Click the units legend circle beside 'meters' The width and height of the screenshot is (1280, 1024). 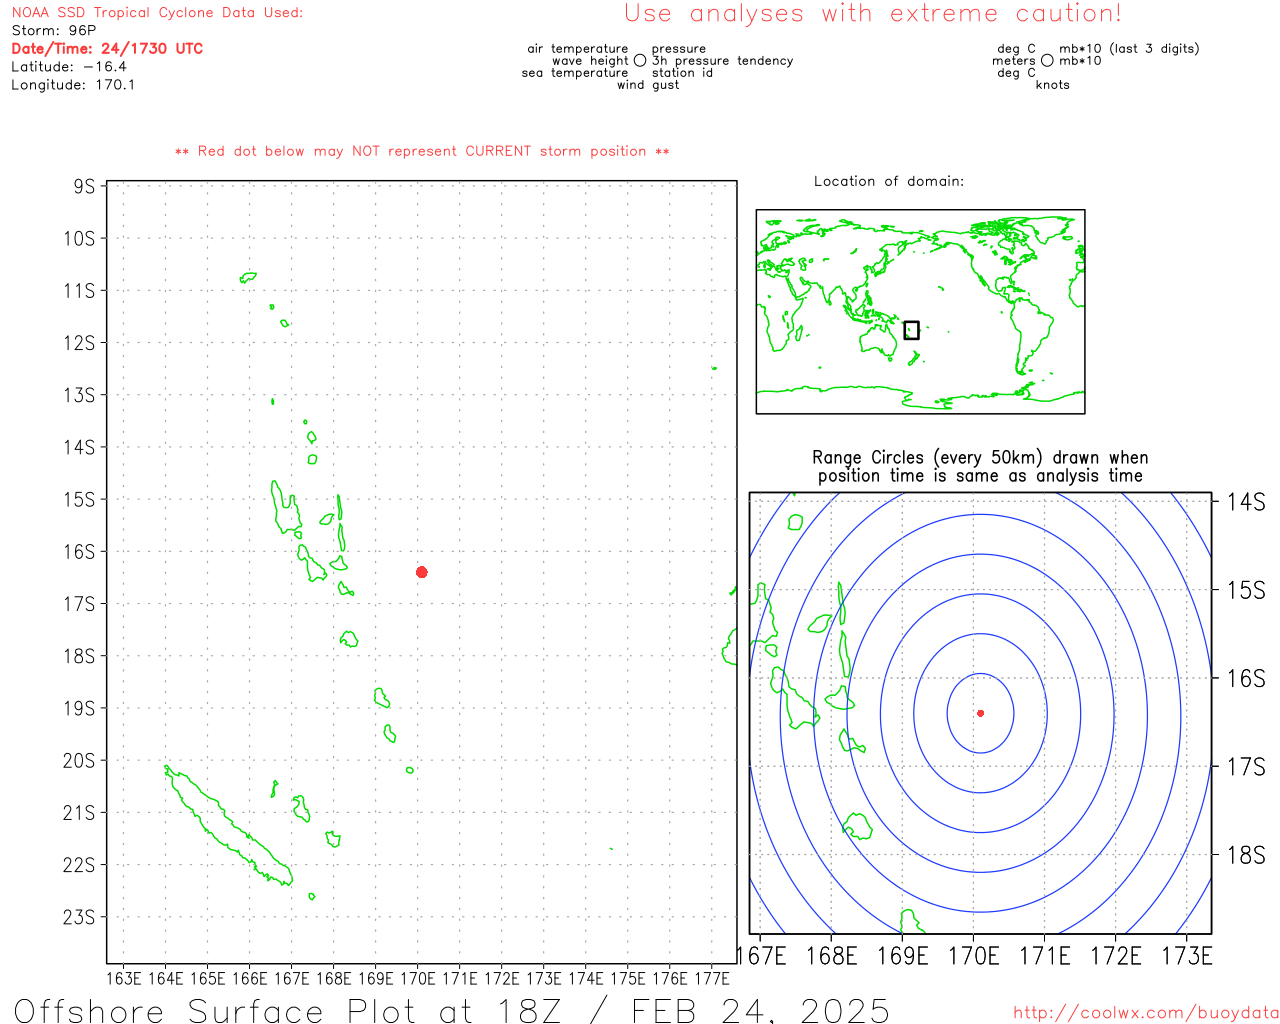[x=1047, y=61]
